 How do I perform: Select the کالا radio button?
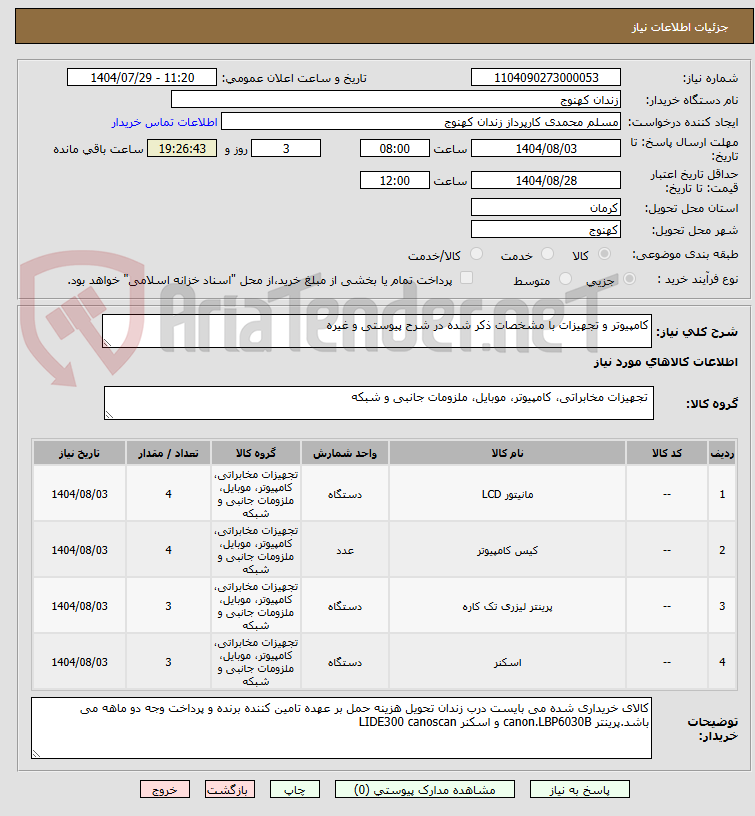click(604, 254)
